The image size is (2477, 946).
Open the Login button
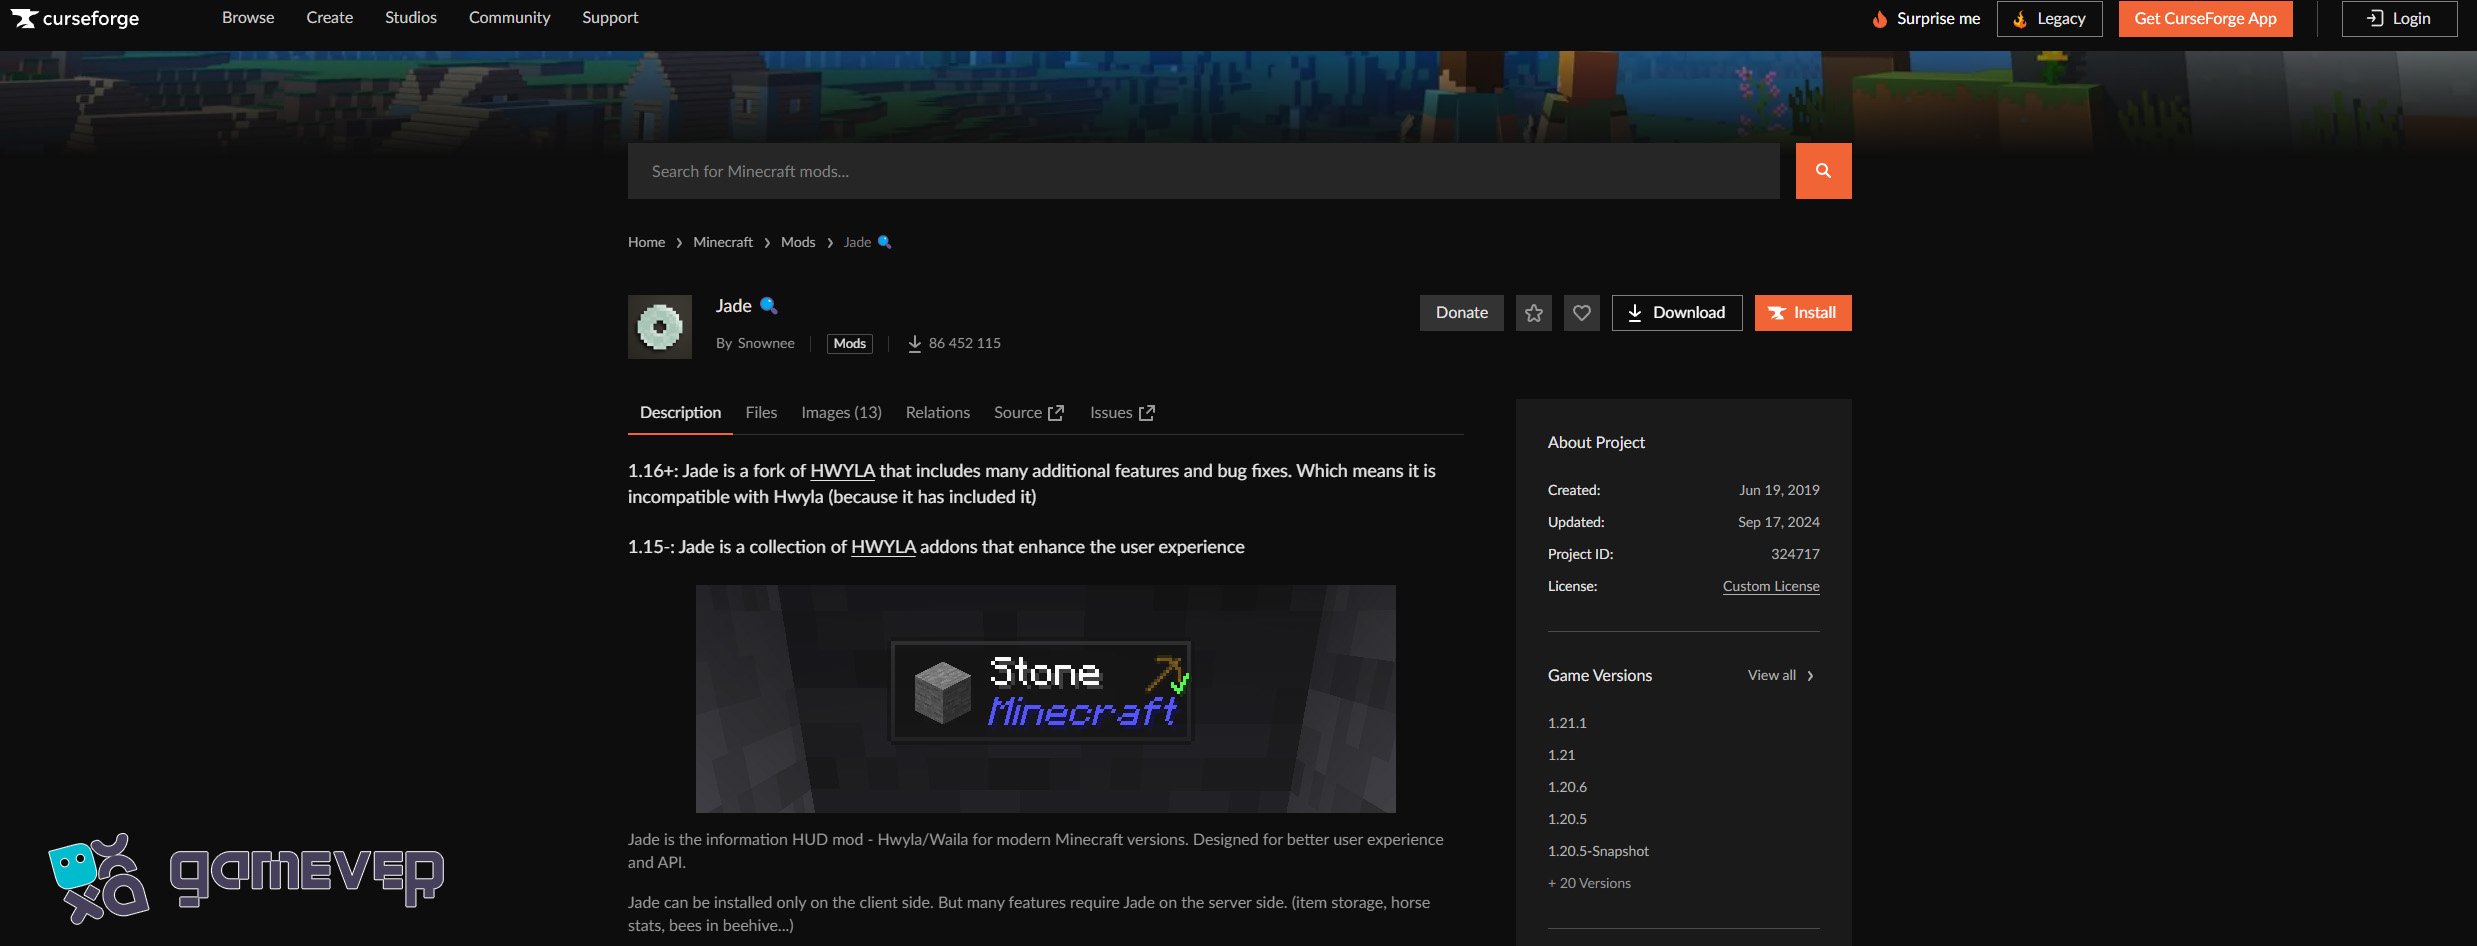(2398, 19)
